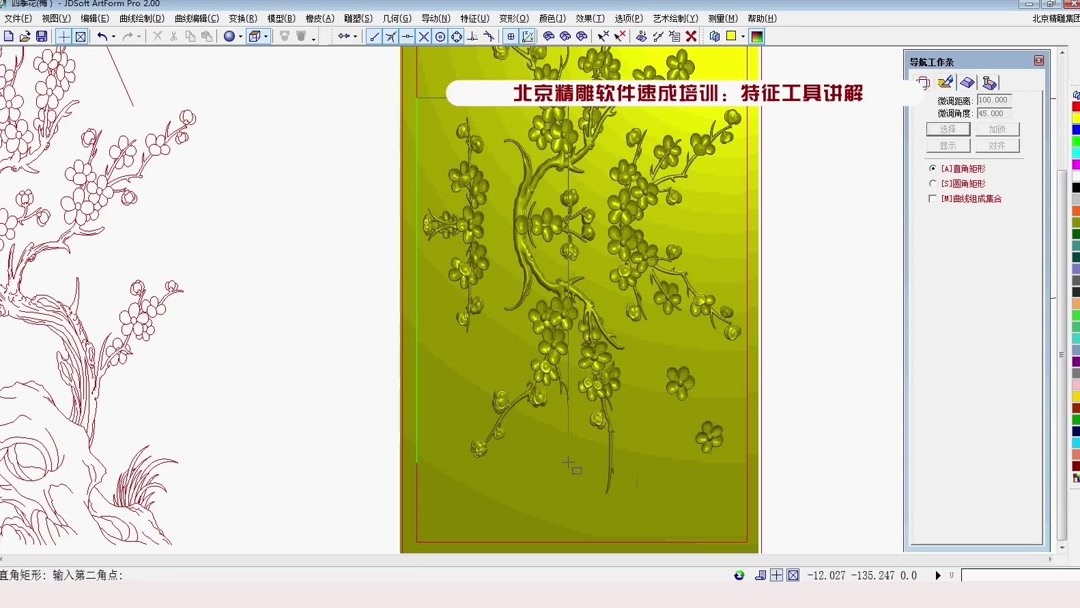Expand the dropdown next to the arrow style tool
The image size is (1080, 608).
(353, 37)
